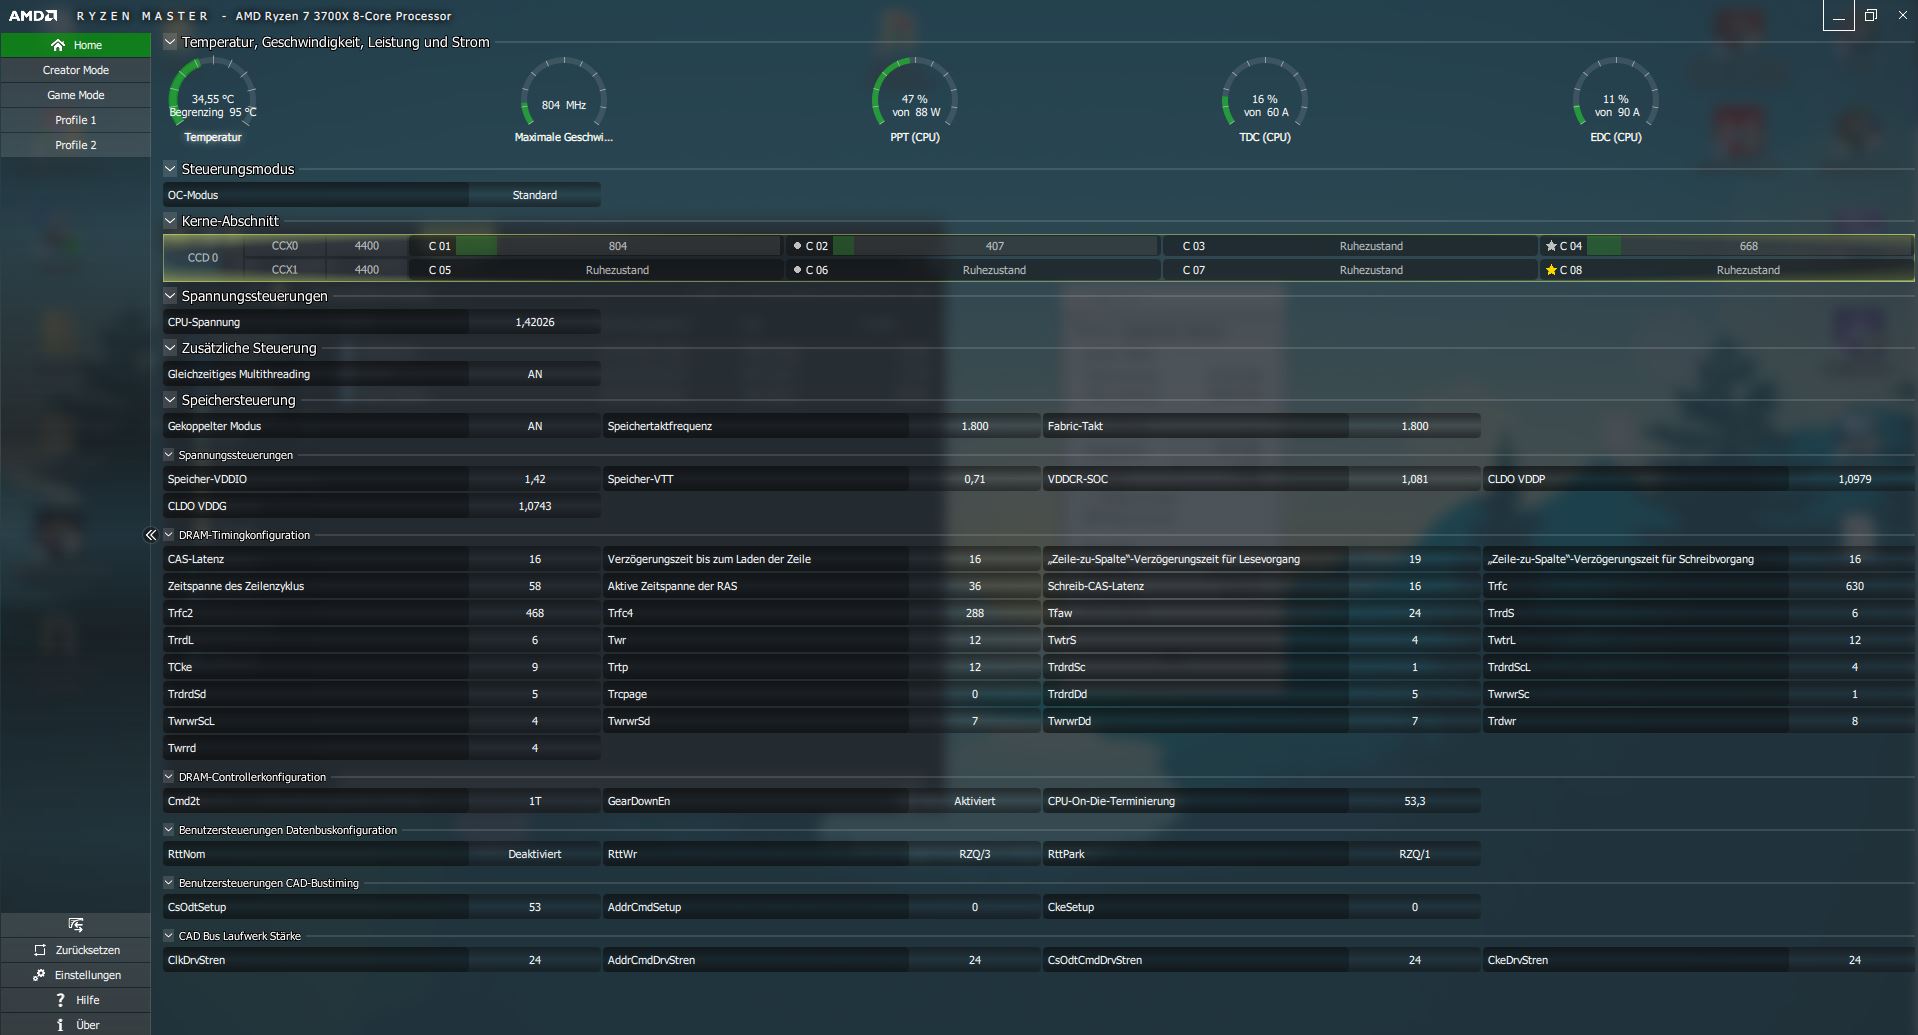1918x1035 pixels.
Task: Collapse the Temperatur, Geschwindigkeit section
Action: coord(170,42)
